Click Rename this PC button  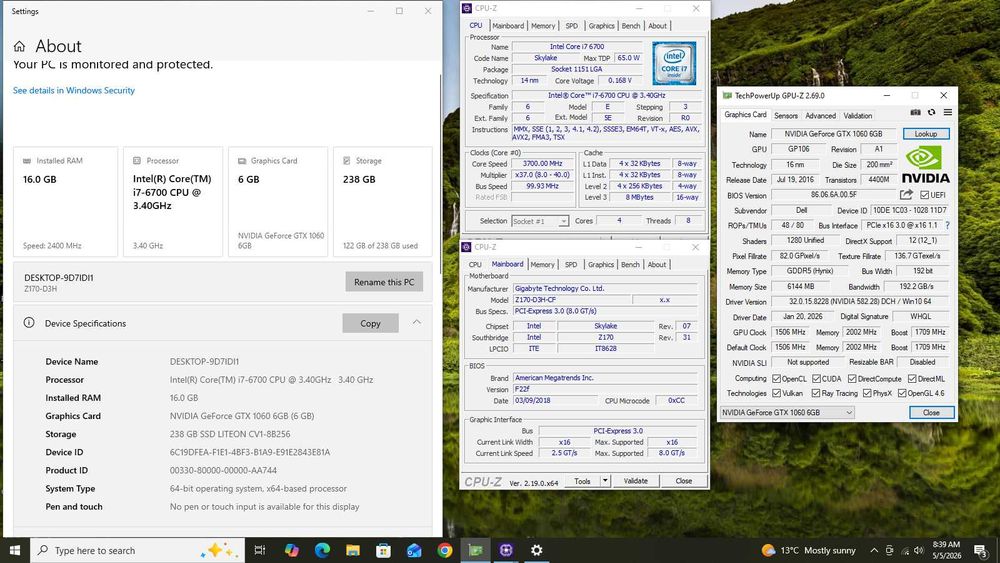[384, 282]
